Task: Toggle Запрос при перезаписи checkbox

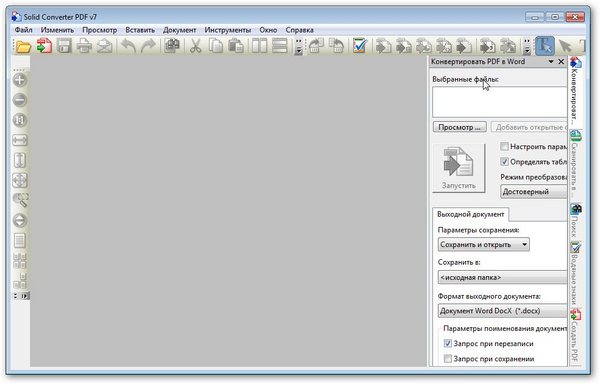Action: 447,343
